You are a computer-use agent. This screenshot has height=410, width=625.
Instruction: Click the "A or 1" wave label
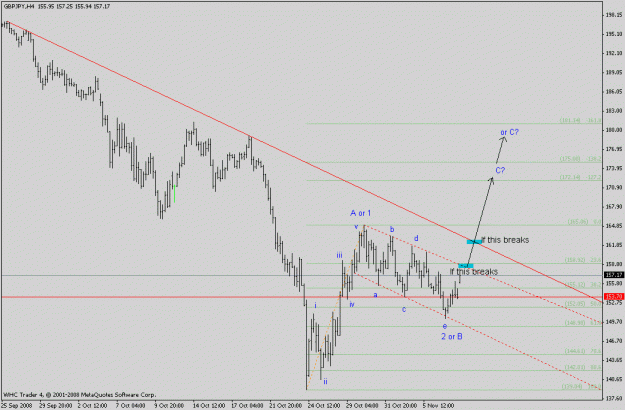coord(360,213)
